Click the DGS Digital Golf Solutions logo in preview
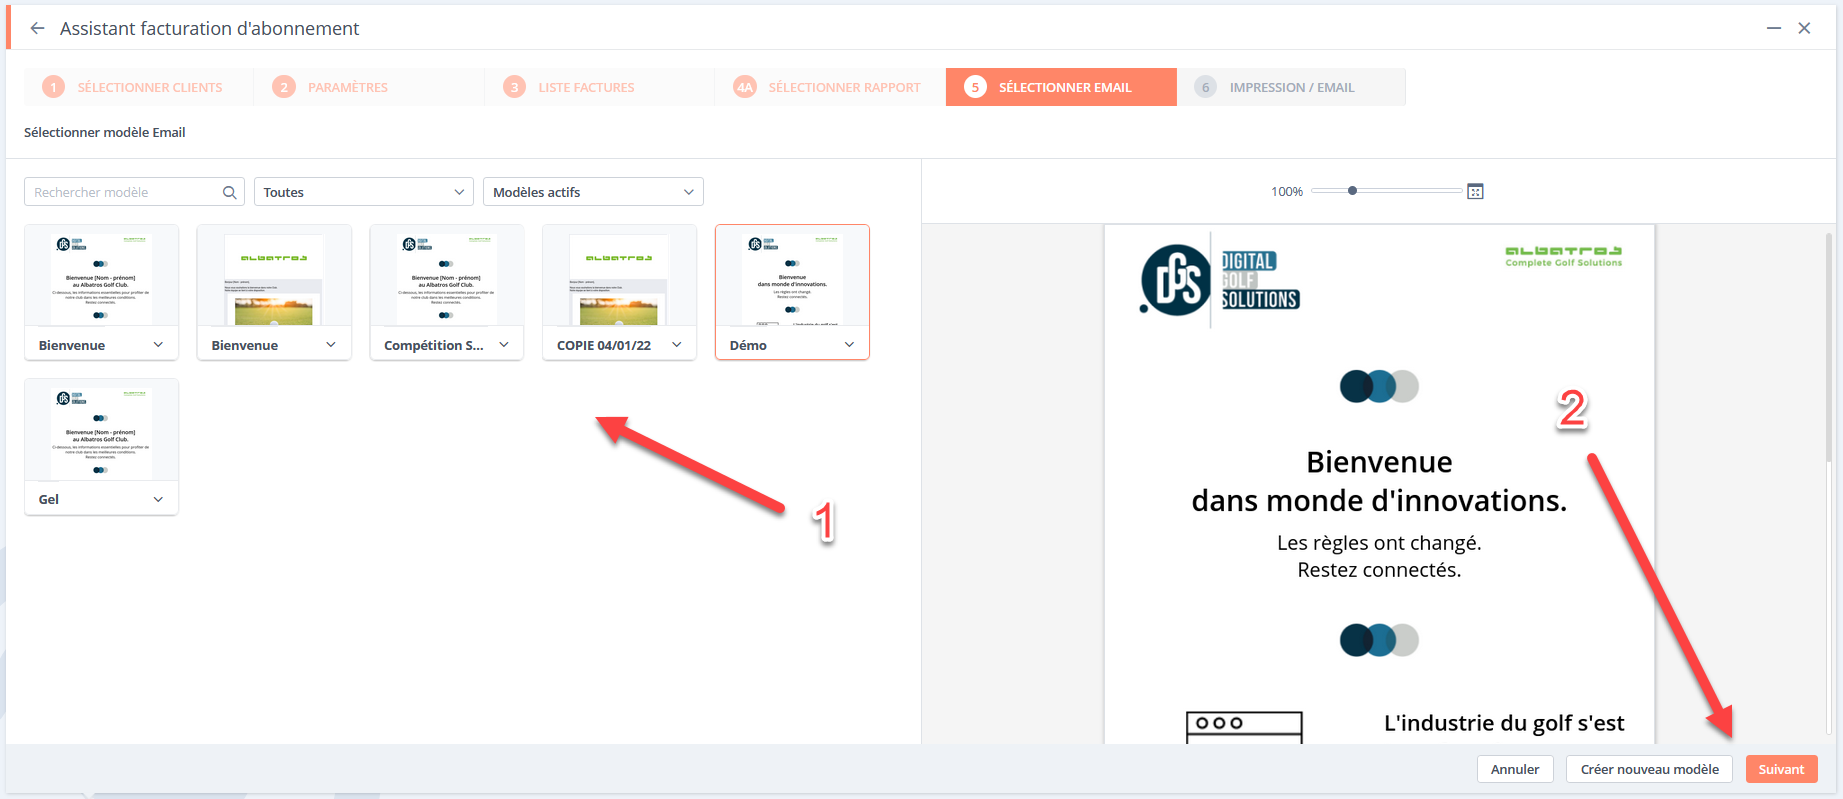 point(1220,280)
